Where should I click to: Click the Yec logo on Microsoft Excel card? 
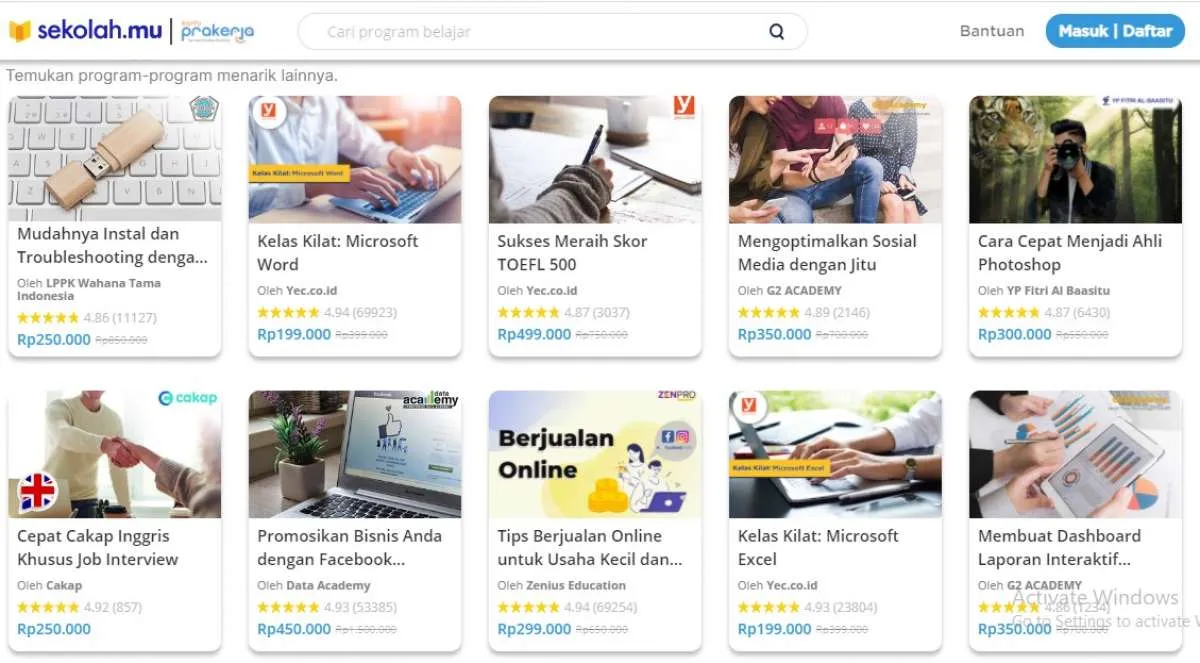(748, 406)
